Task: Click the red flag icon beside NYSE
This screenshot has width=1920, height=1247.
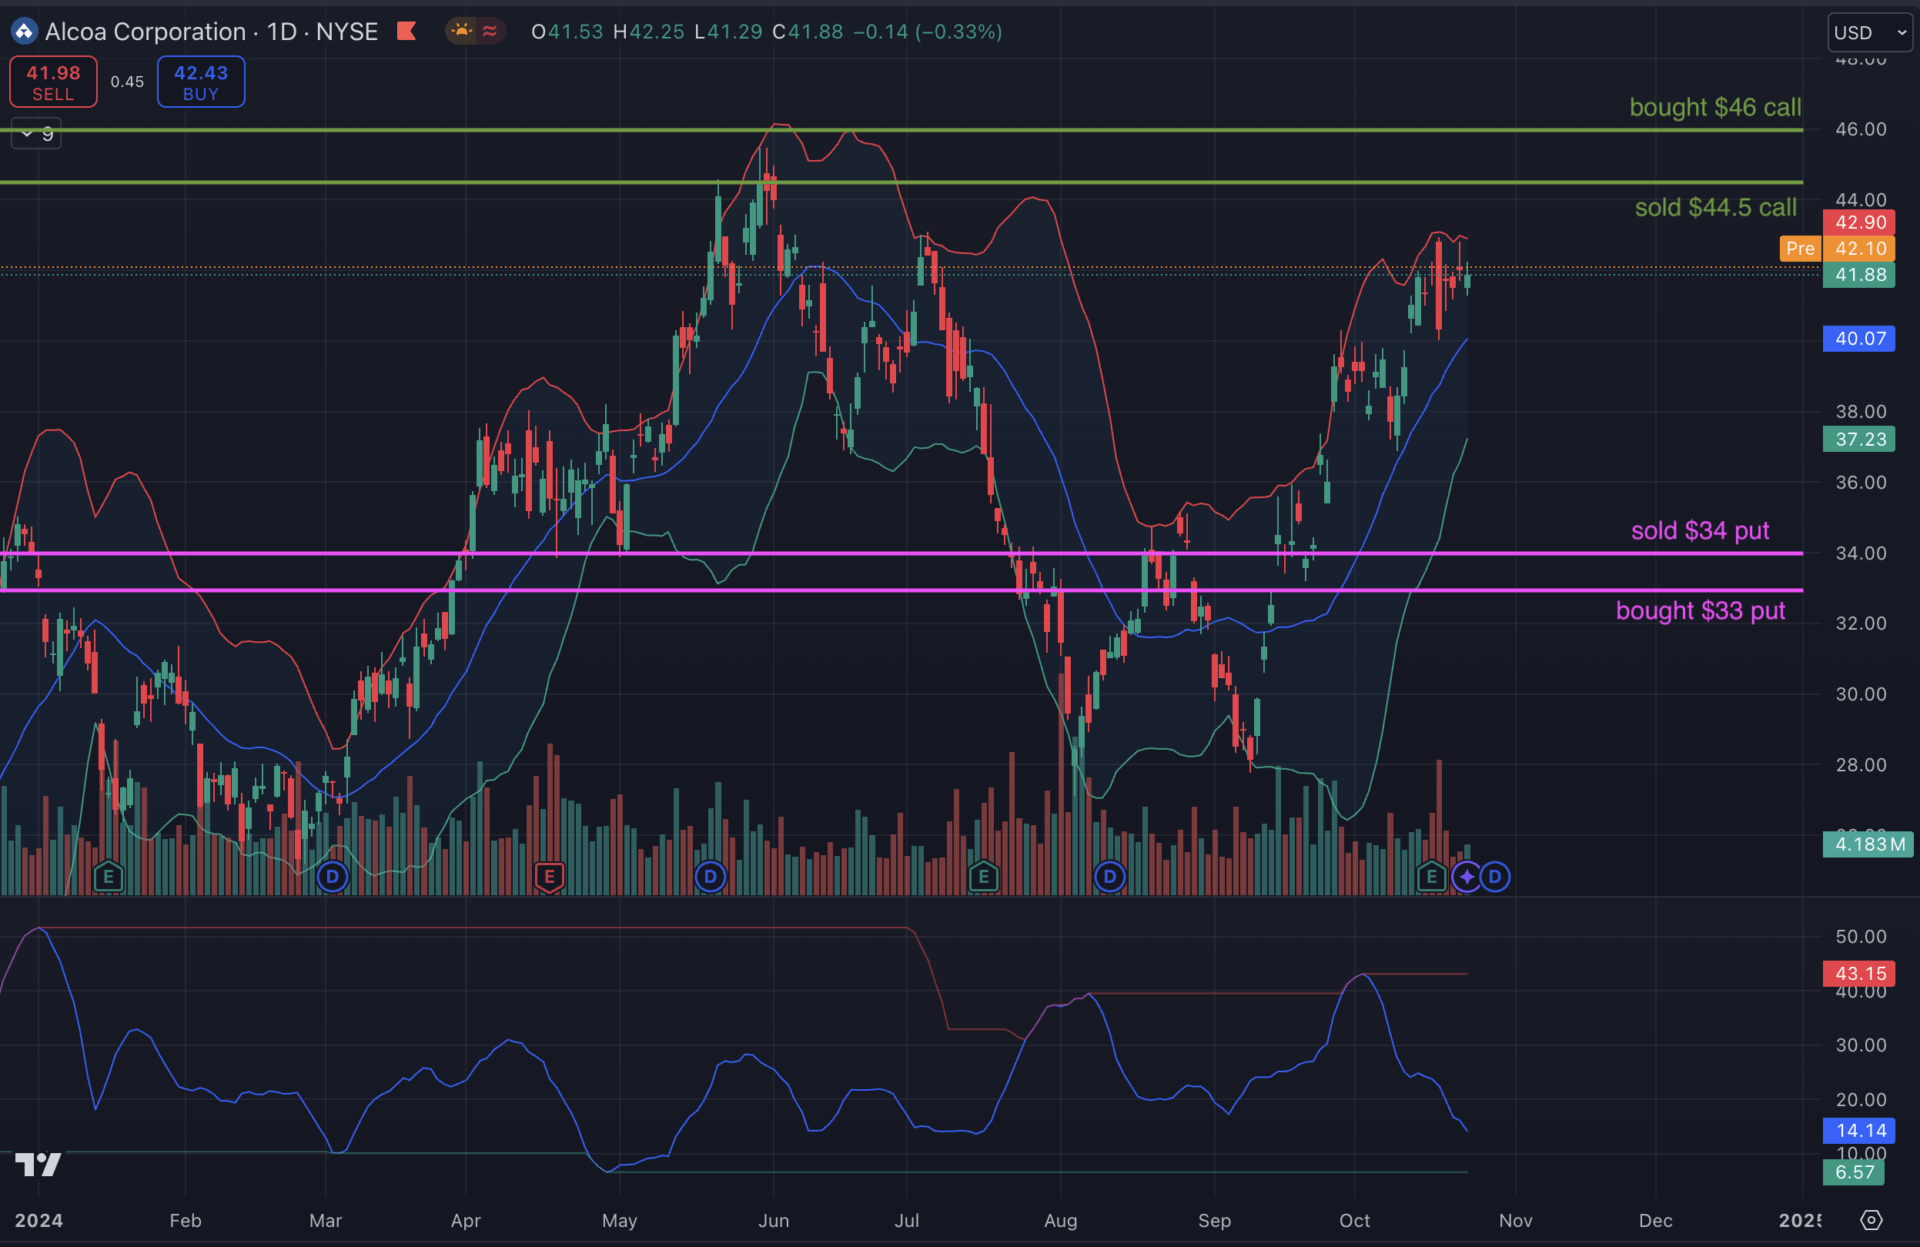Action: pyautogui.click(x=406, y=31)
